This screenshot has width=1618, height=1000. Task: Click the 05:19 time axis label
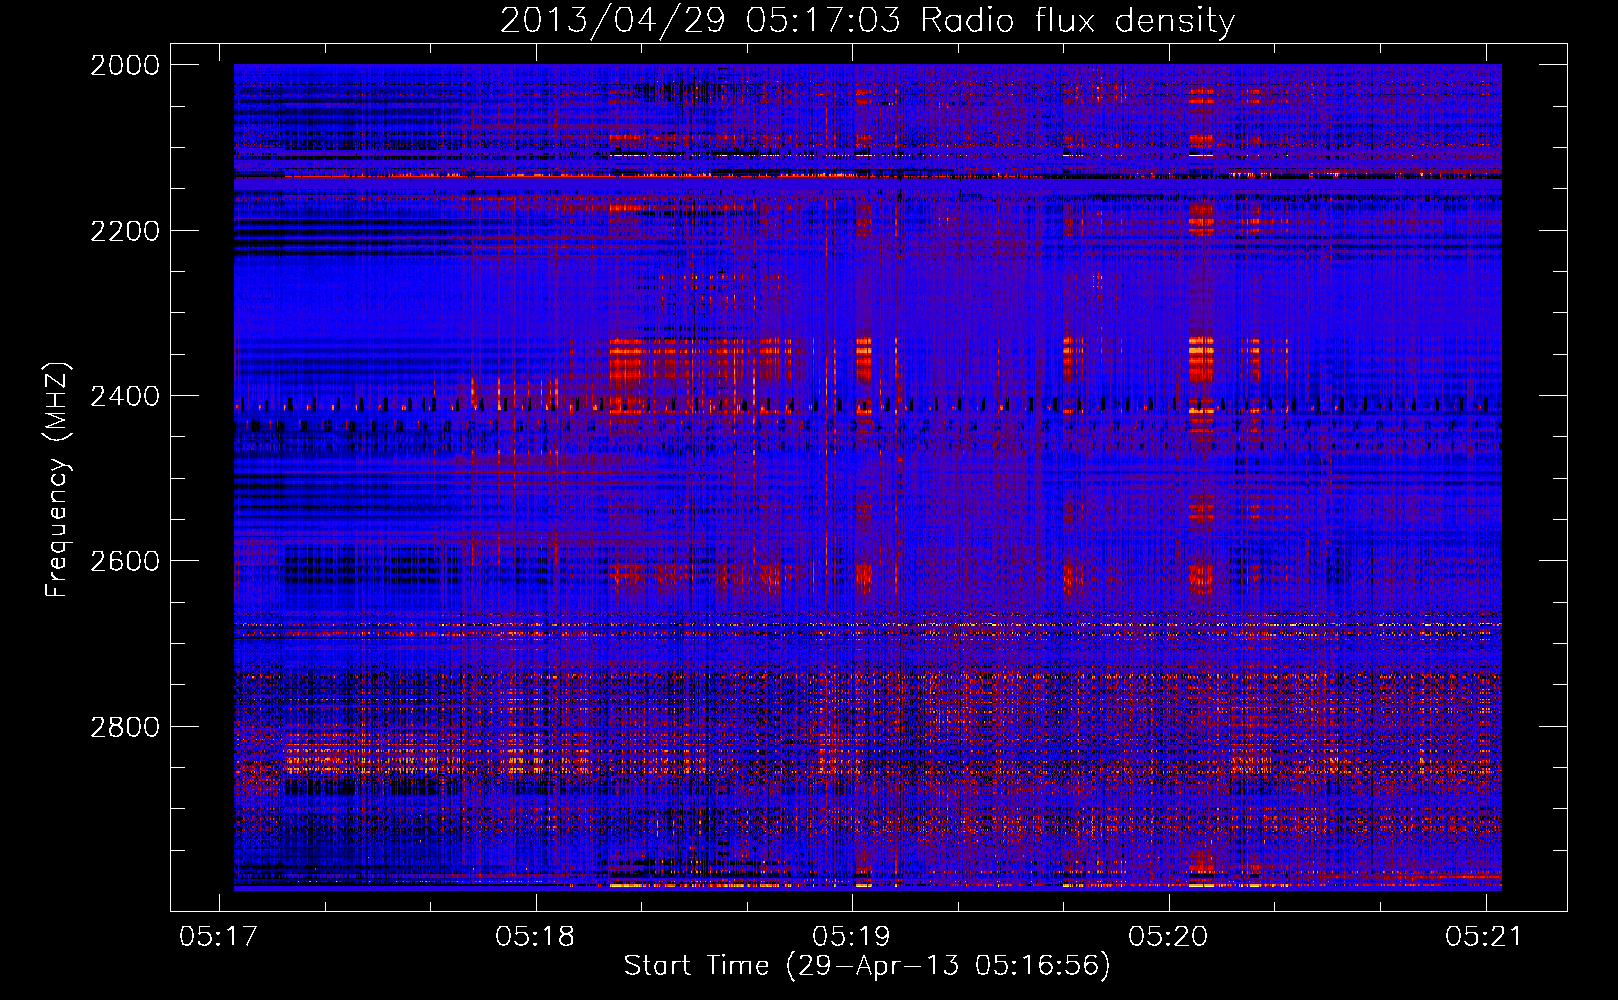coord(851,936)
